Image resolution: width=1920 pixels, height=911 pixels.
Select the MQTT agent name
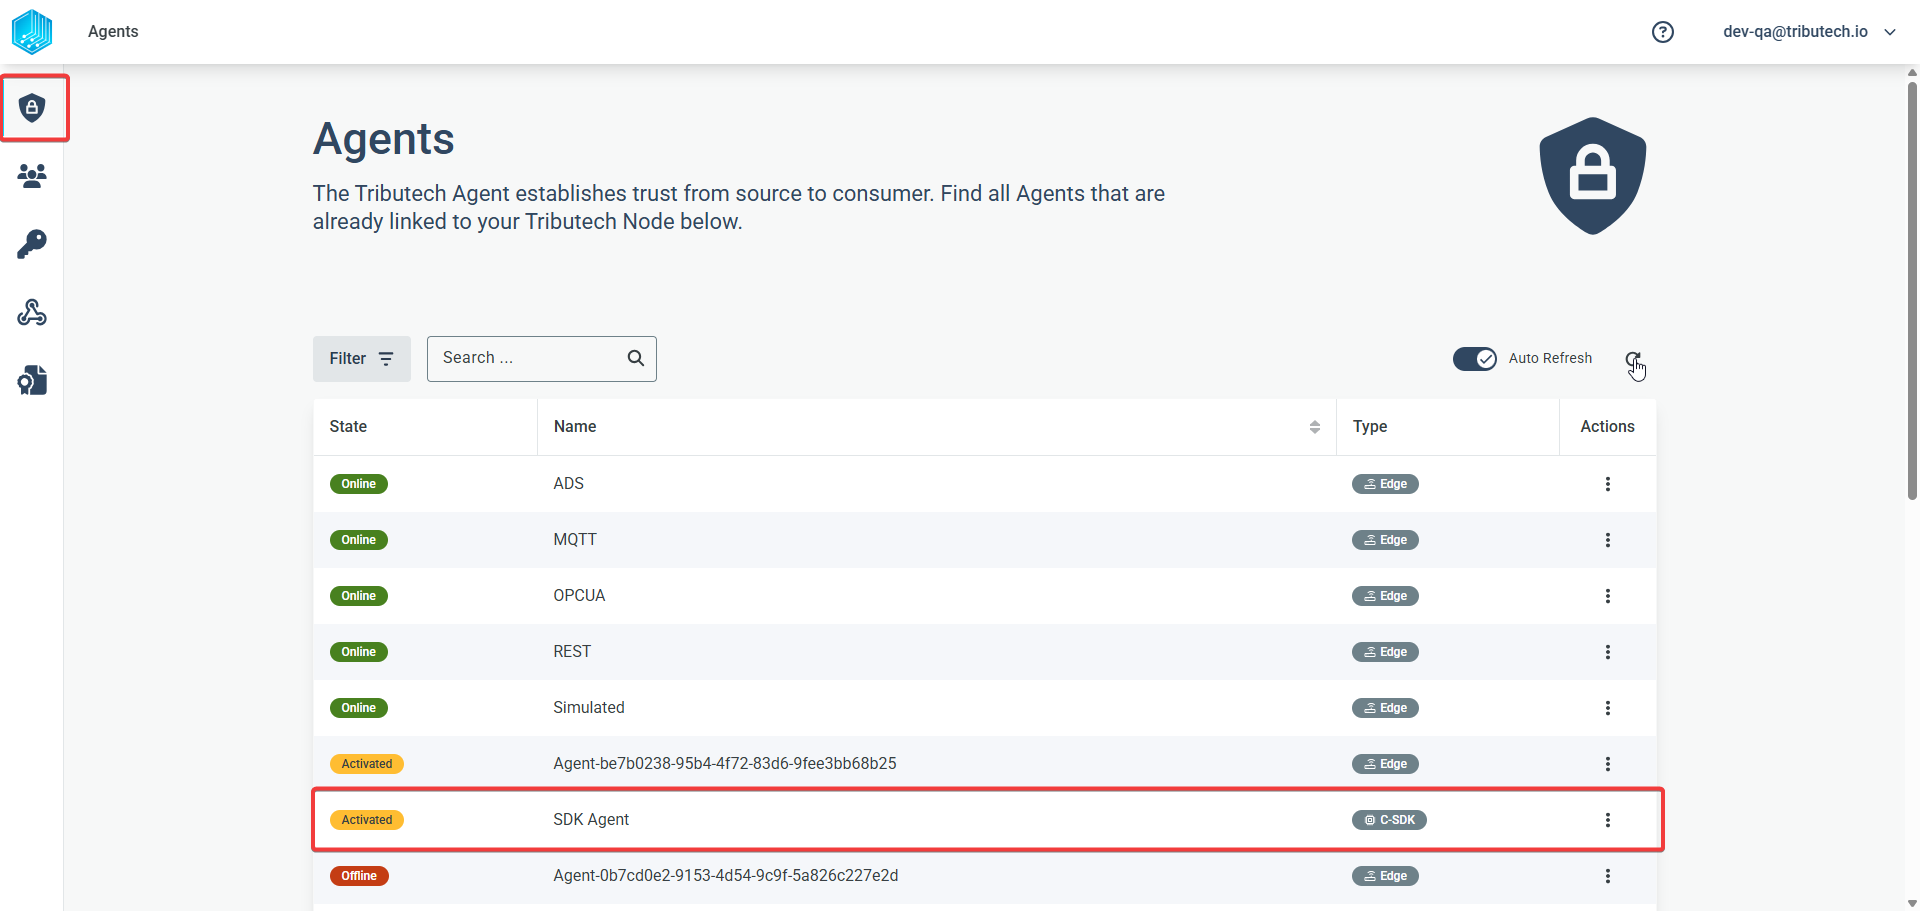575,540
